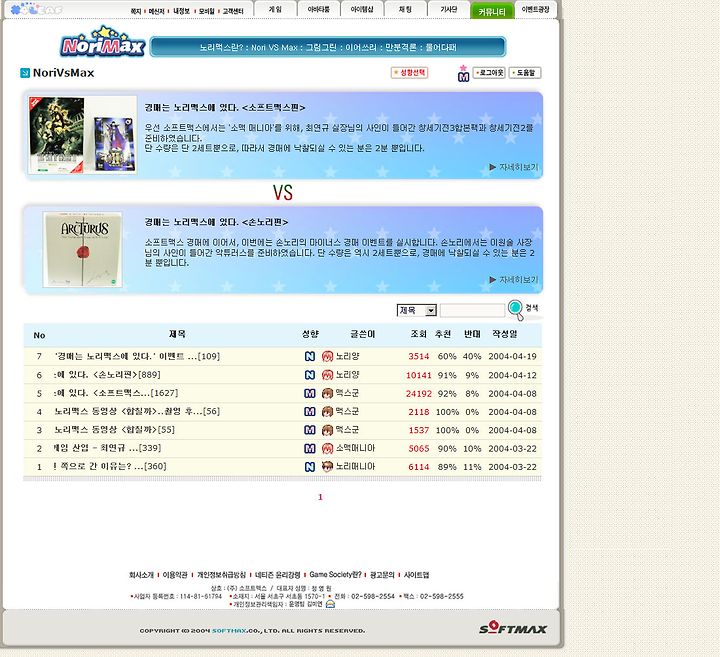Open post 5 ending <소프트맥스...[1627]
This screenshot has height=657, width=720.
point(116,393)
